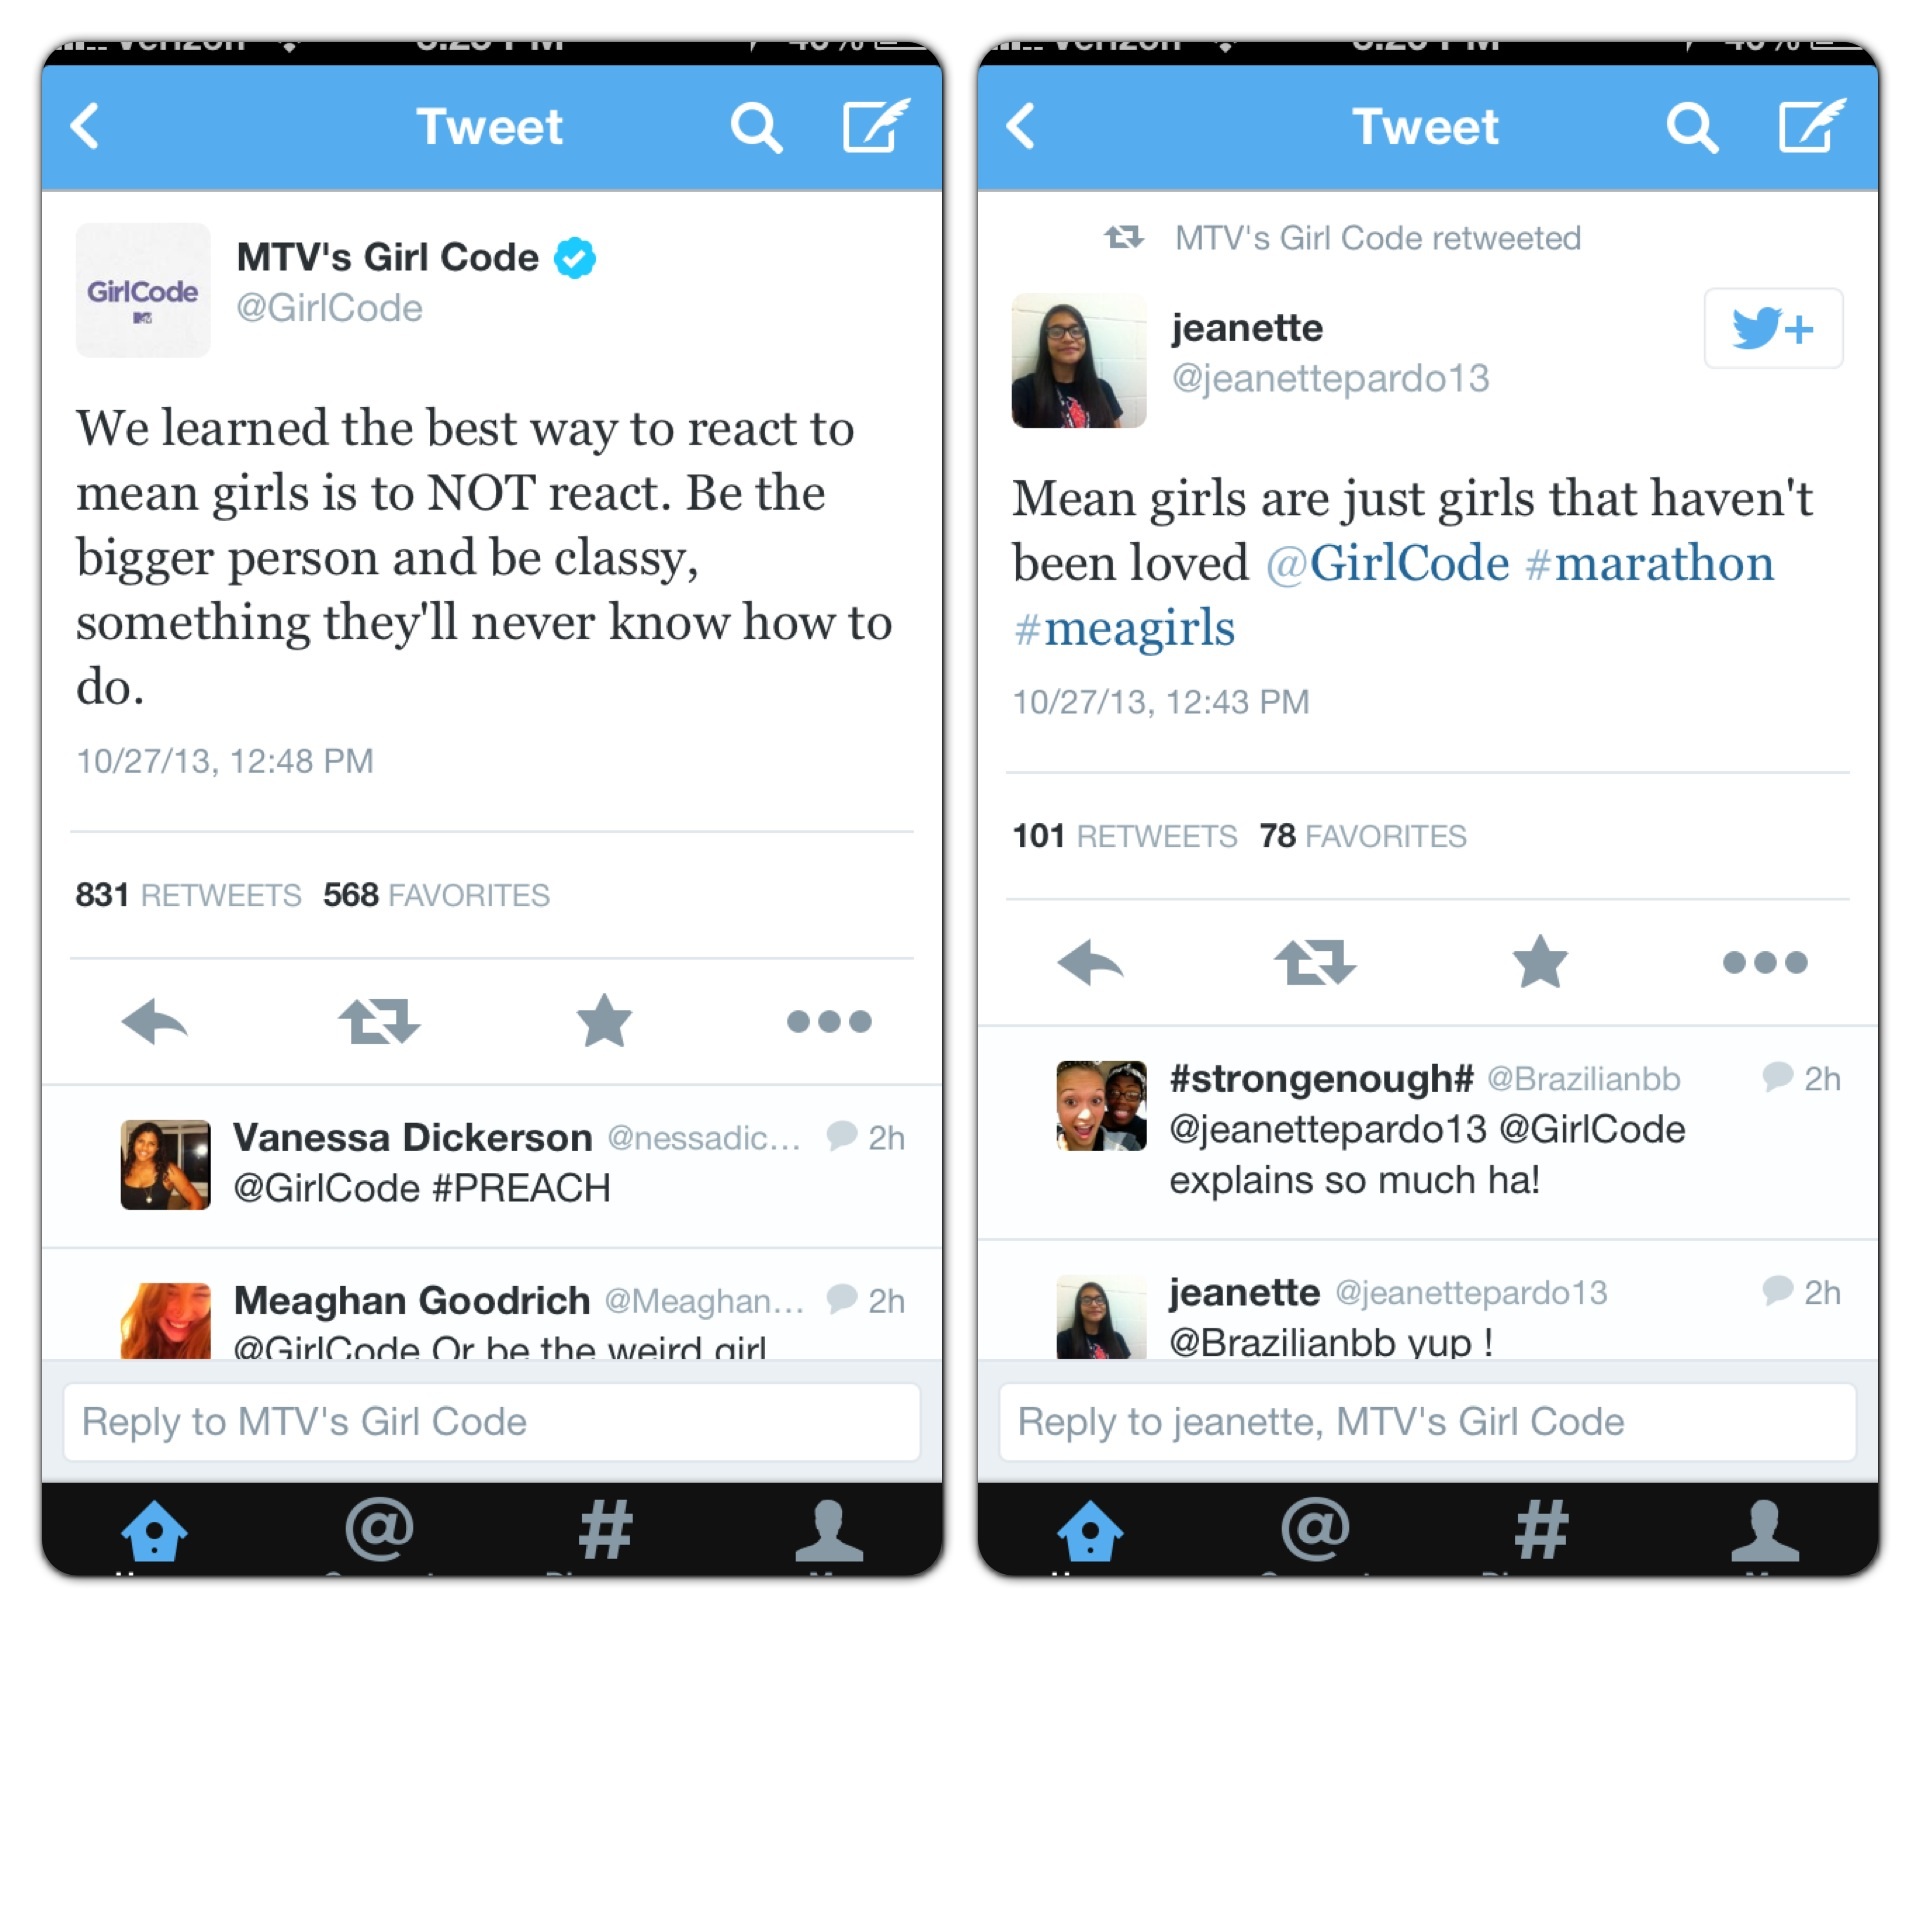1920x1920 pixels.
Task: Favorite jeanette's tweet with star icon
Action: 1540,962
